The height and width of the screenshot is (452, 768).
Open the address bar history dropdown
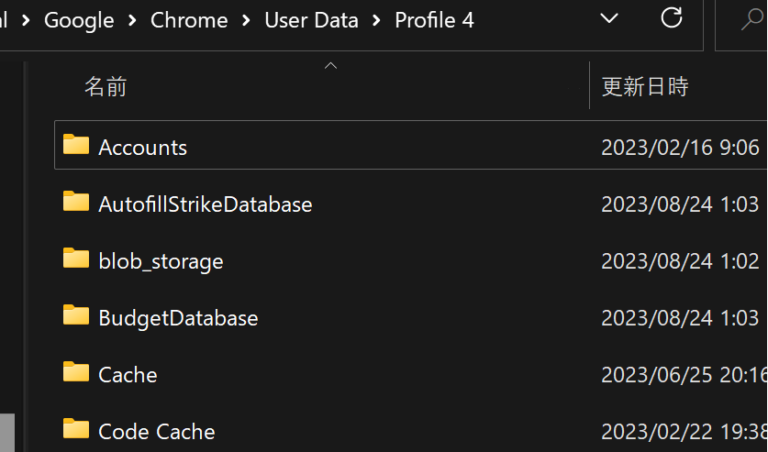[x=608, y=19]
